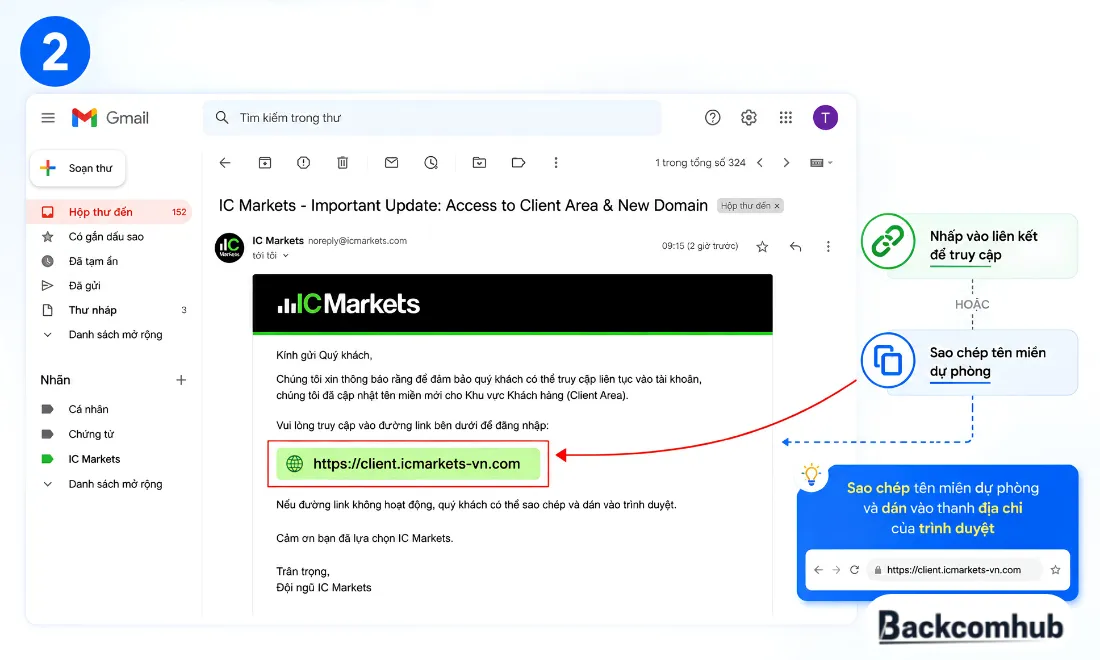The image size is (1100, 660).
Task: Reply using the reply arrow icon
Action: pos(795,246)
